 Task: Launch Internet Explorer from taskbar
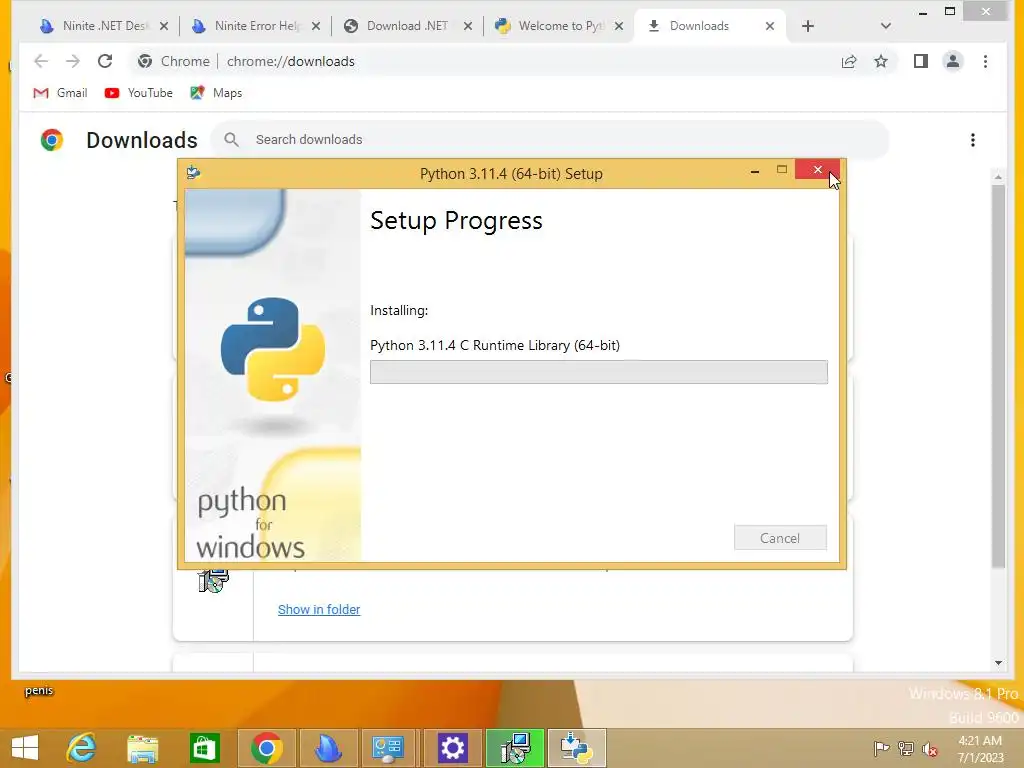82,747
